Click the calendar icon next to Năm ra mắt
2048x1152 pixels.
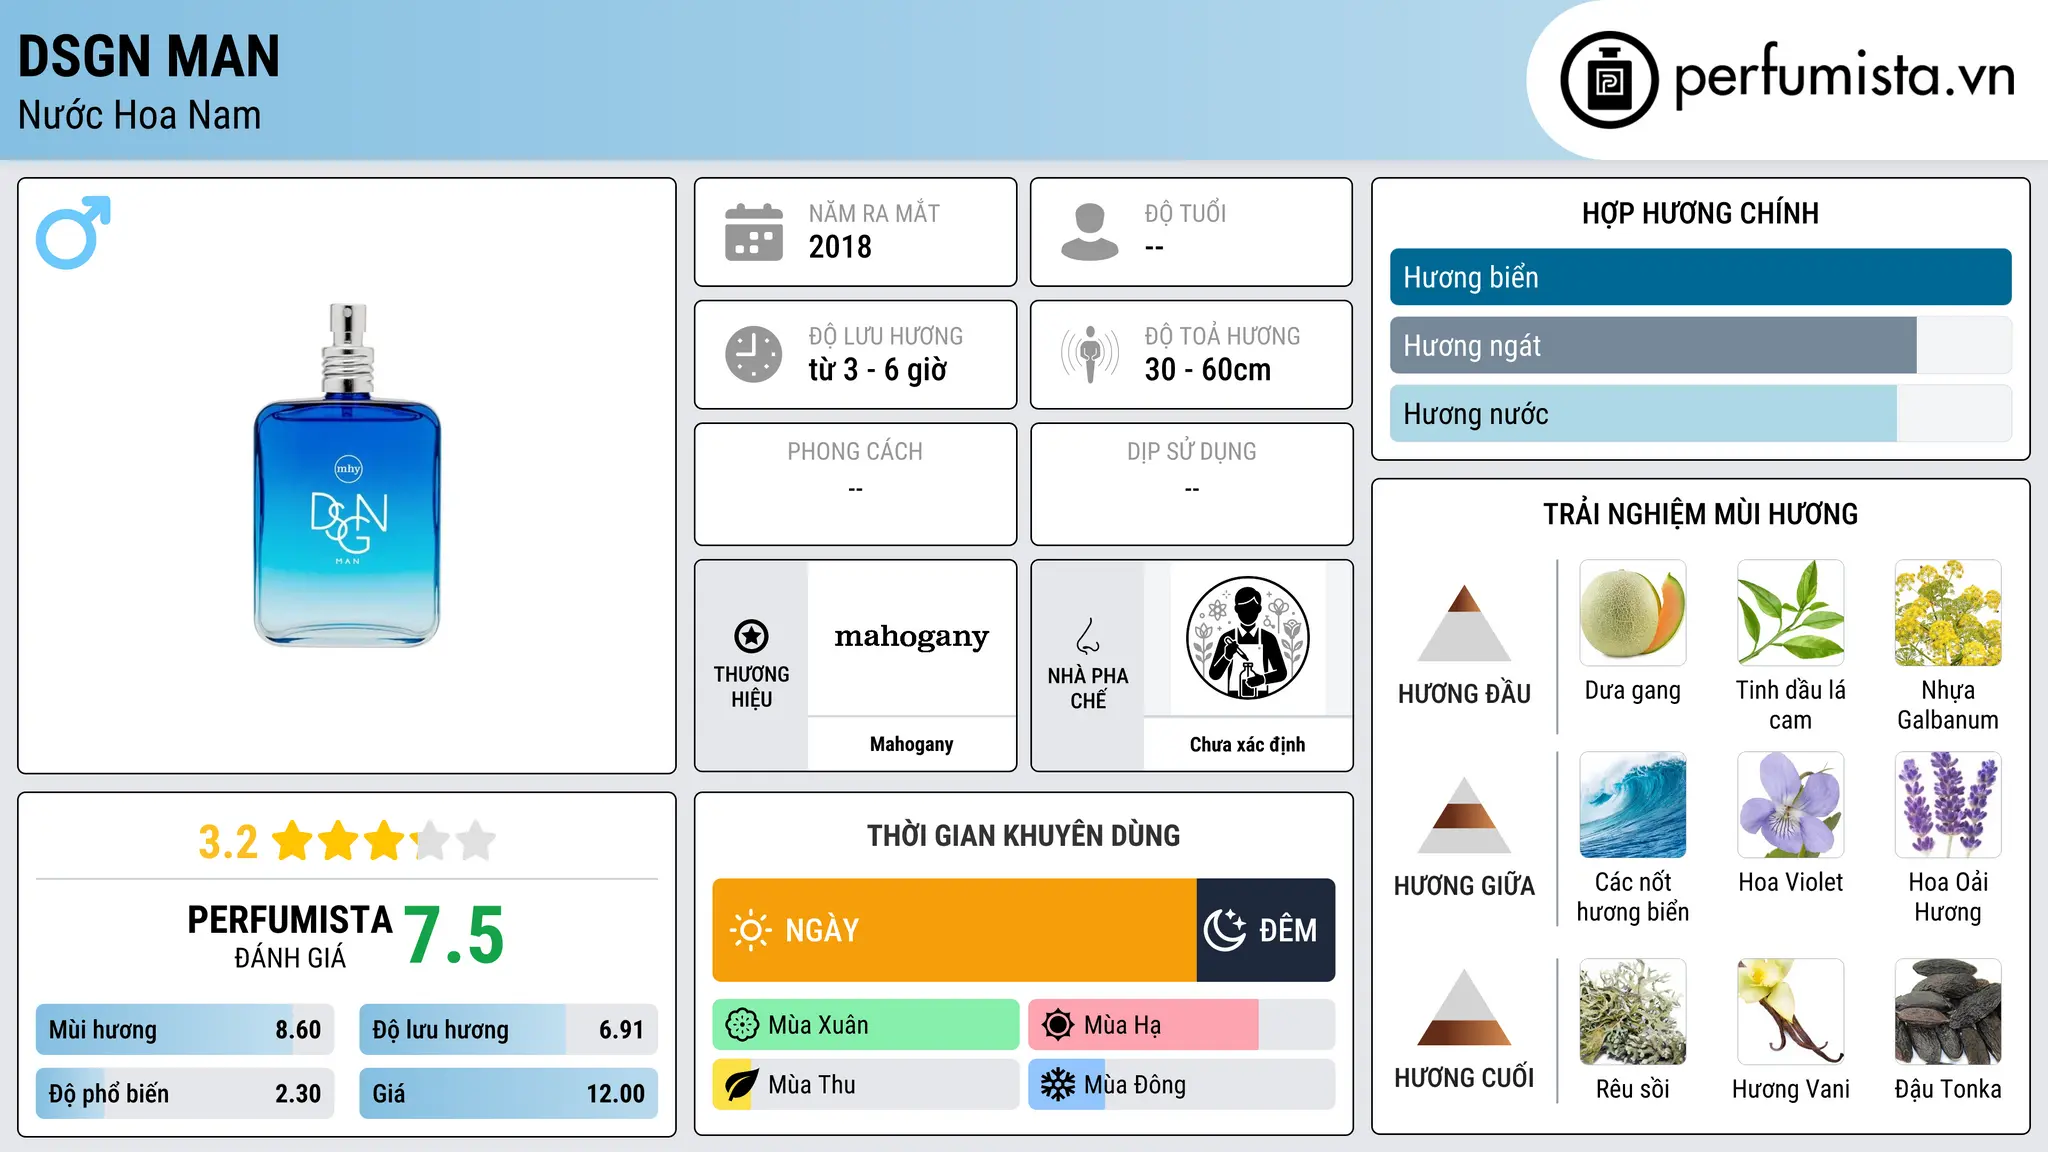753,232
